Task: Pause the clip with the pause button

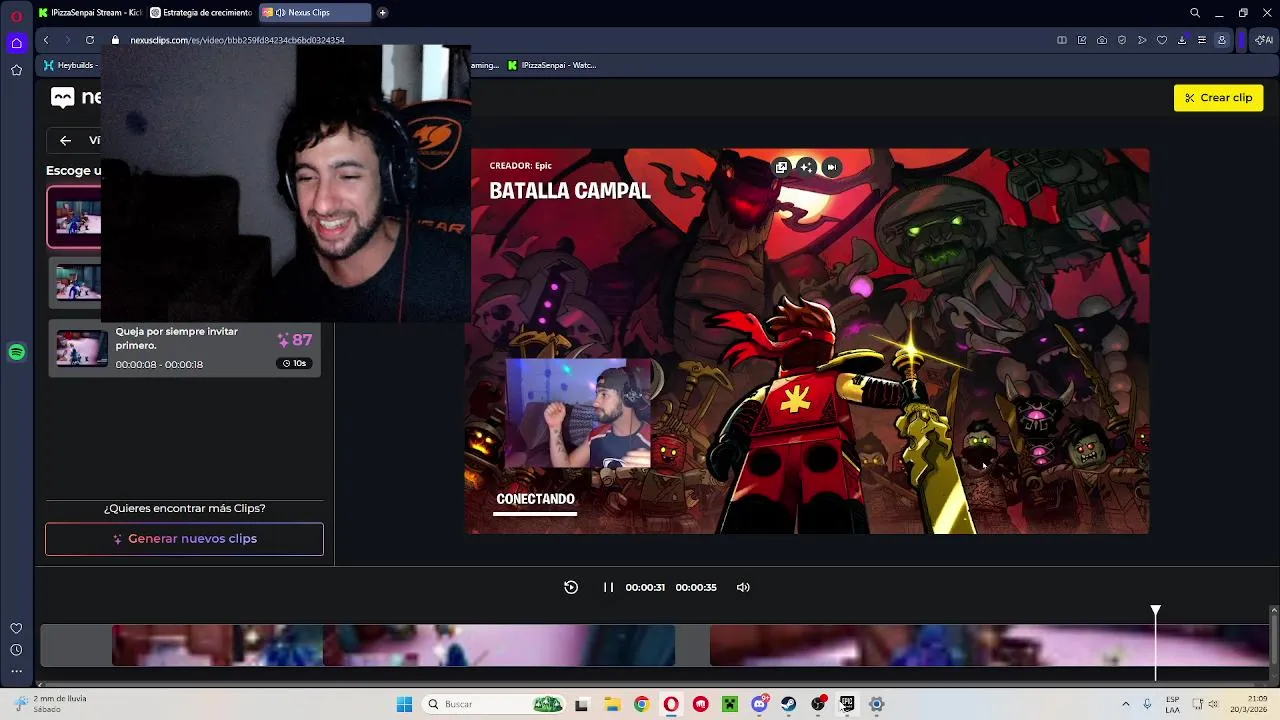Action: coord(608,587)
